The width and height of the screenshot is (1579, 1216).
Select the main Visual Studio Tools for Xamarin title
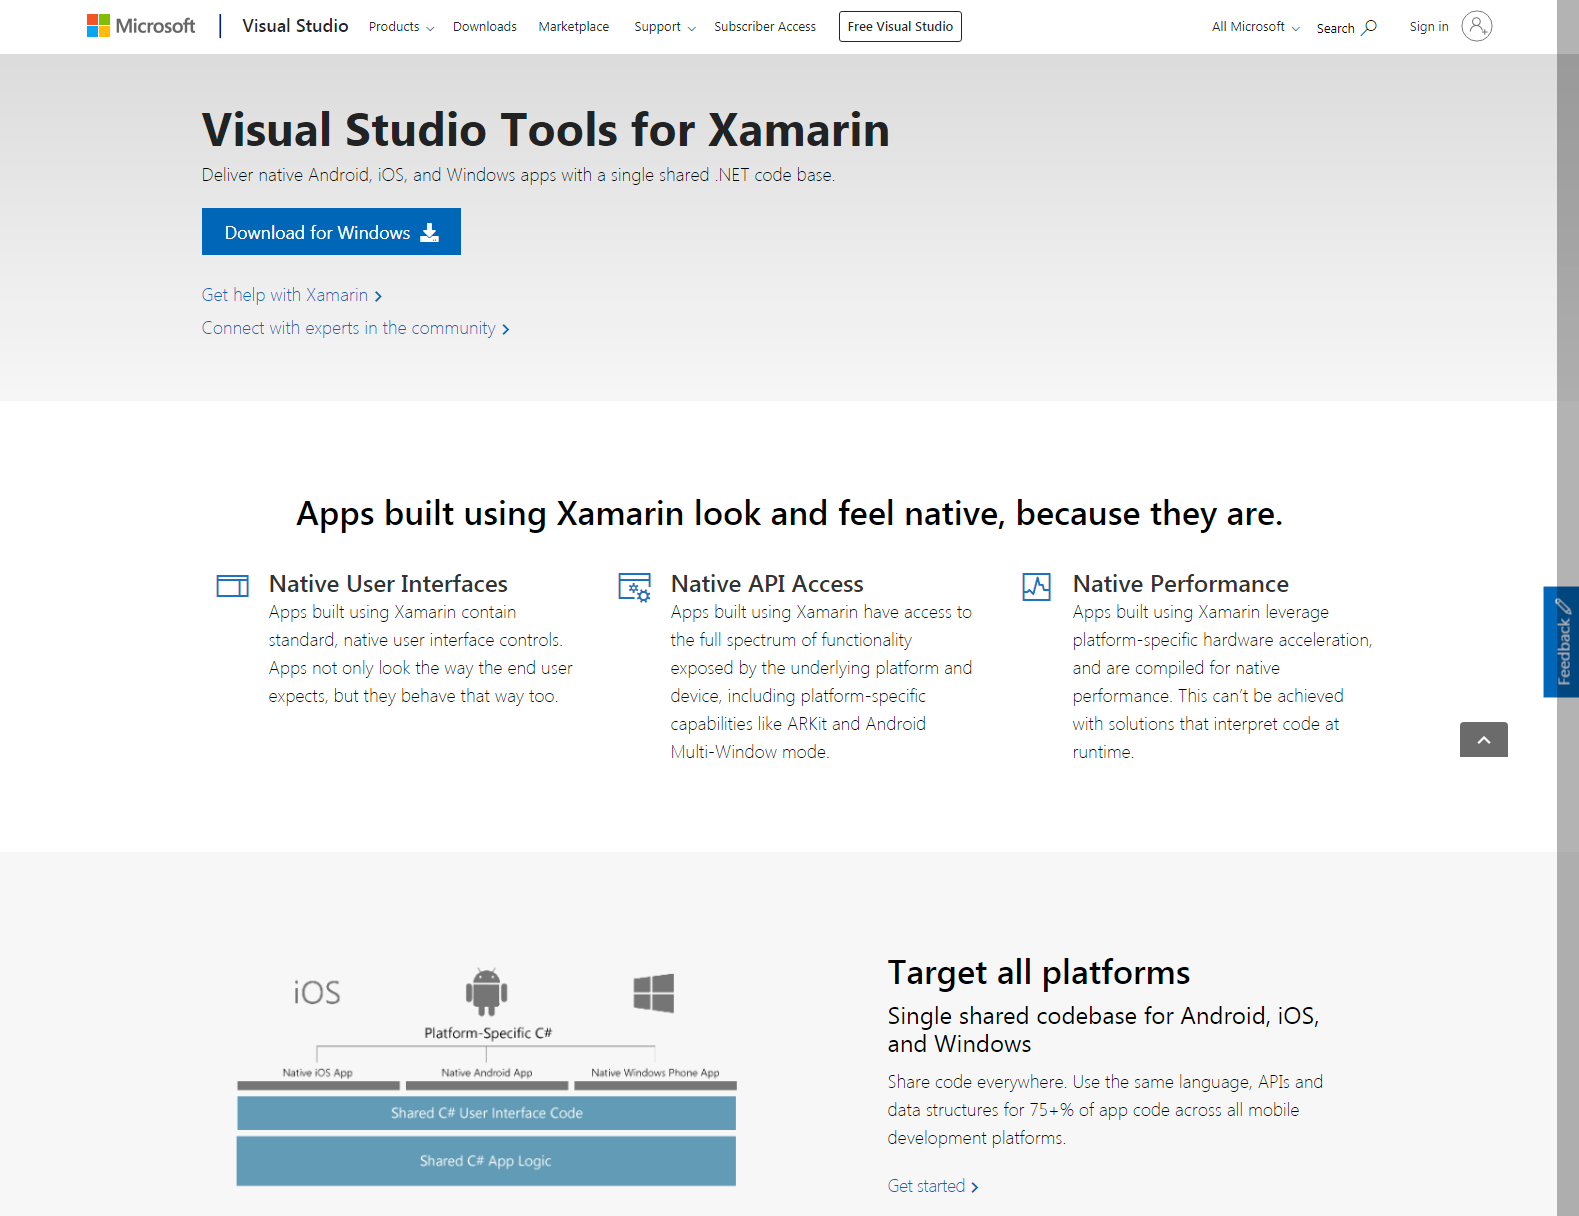click(x=546, y=130)
